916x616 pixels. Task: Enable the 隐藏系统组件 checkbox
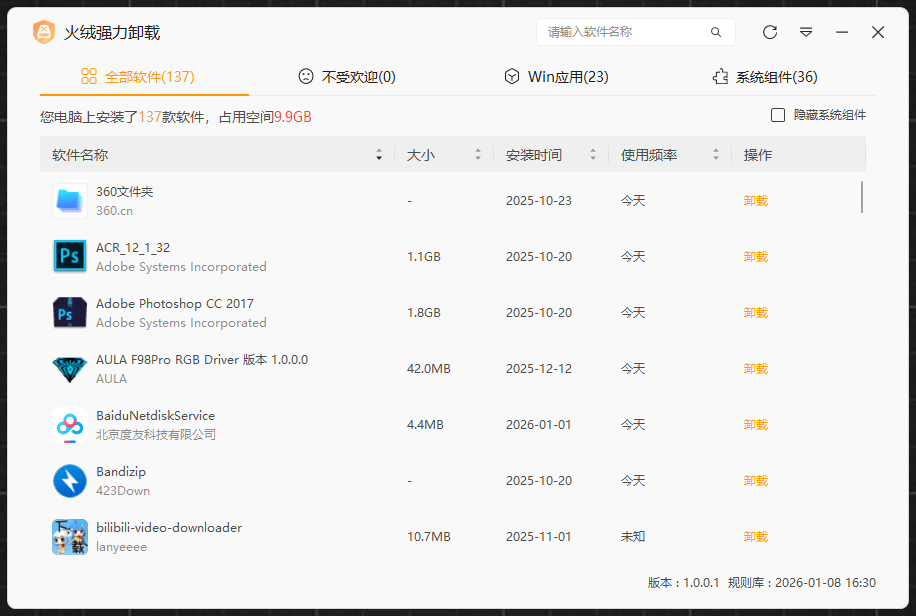point(776,114)
